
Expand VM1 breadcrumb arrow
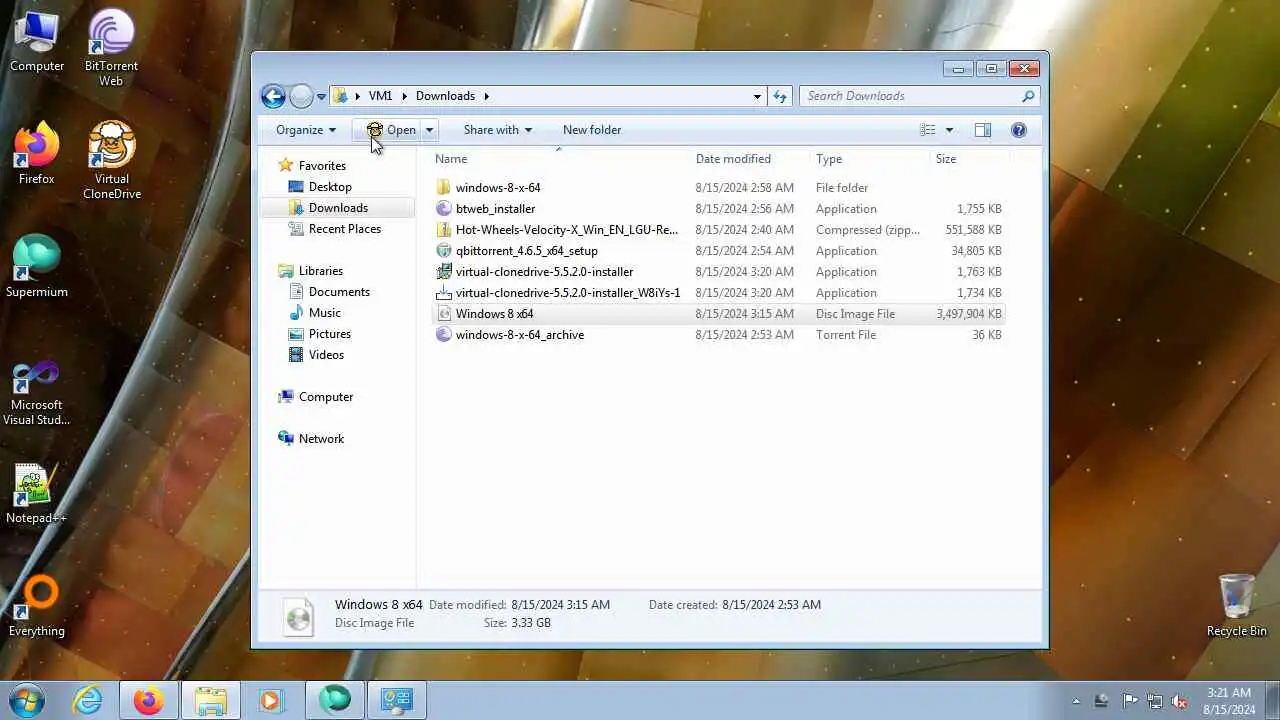click(405, 96)
